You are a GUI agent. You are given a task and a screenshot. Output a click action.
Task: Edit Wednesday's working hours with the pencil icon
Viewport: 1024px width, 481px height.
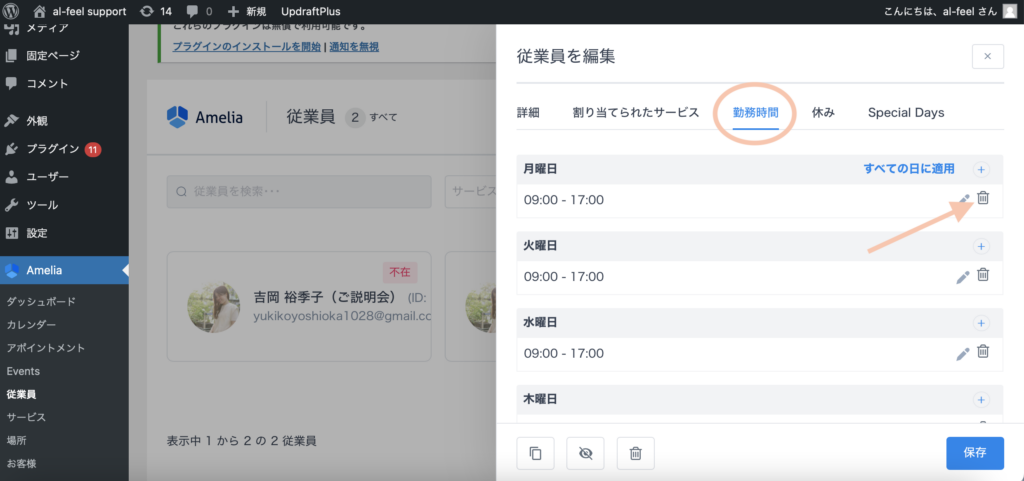tap(963, 353)
